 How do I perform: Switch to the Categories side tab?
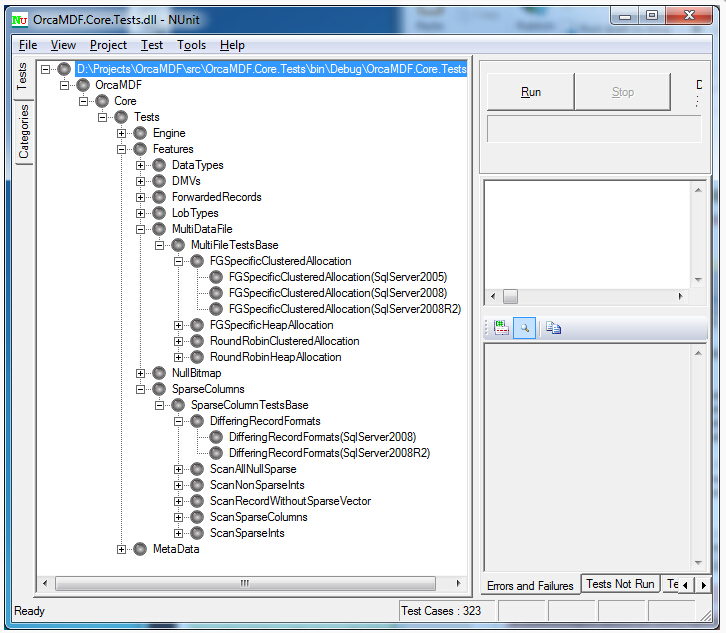pyautogui.click(x=24, y=132)
